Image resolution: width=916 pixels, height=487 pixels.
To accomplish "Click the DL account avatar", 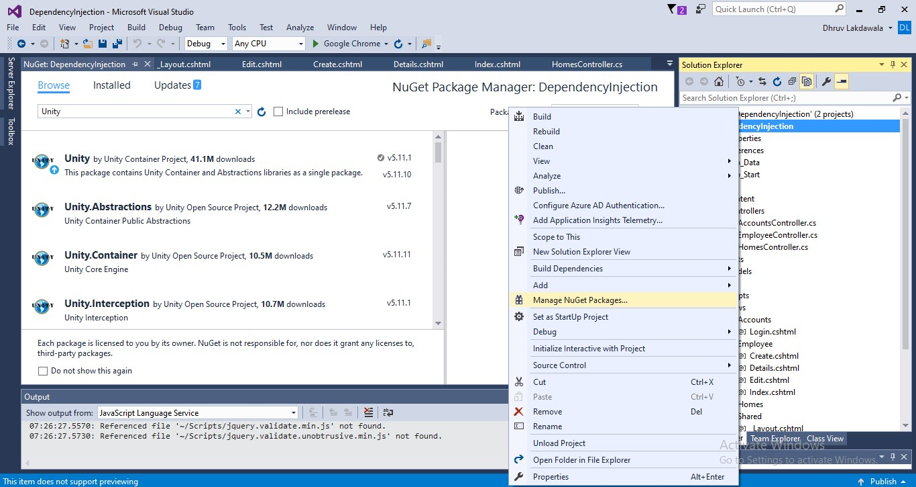I will (904, 27).
